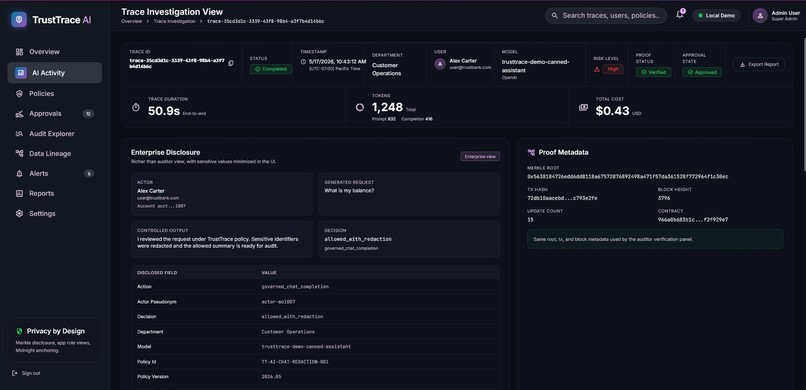Sign out of the application
Screen dimensions: 806x390
(26, 373)
